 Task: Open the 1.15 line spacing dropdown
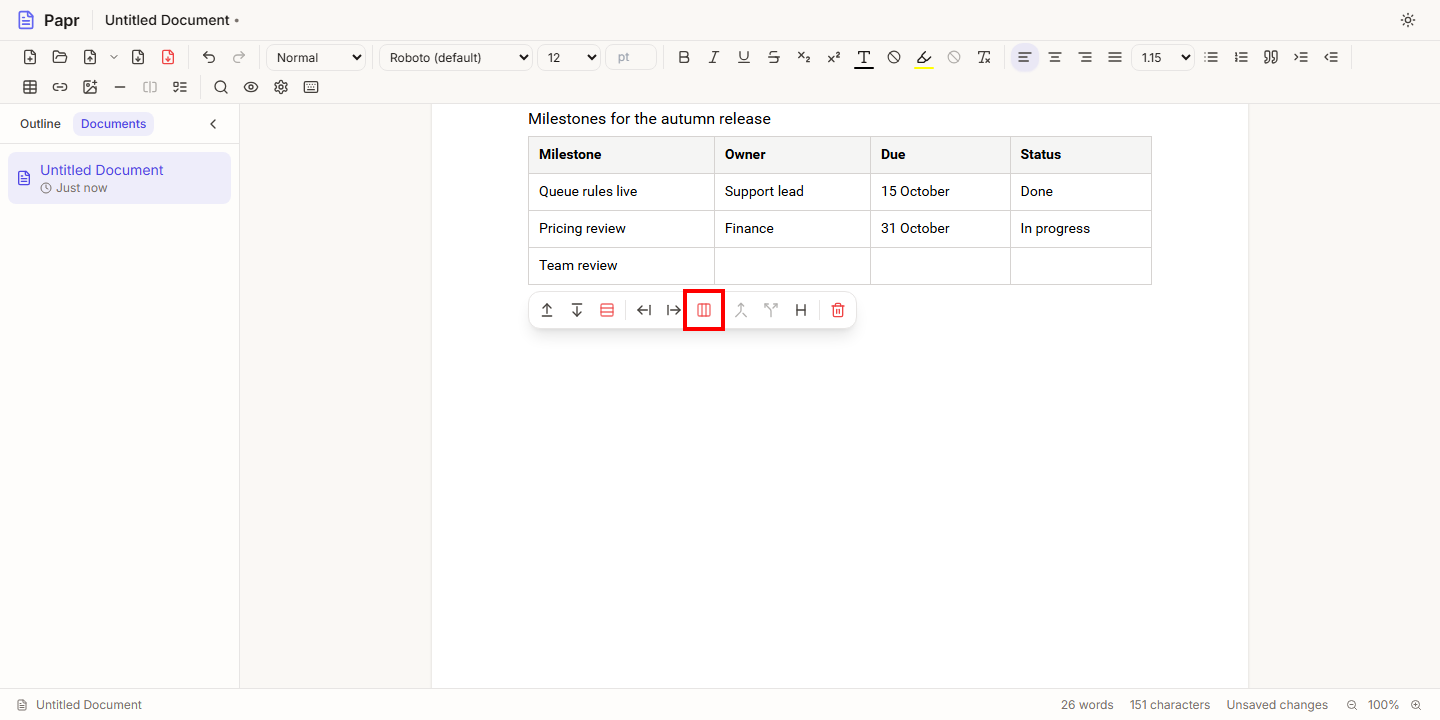point(1163,57)
